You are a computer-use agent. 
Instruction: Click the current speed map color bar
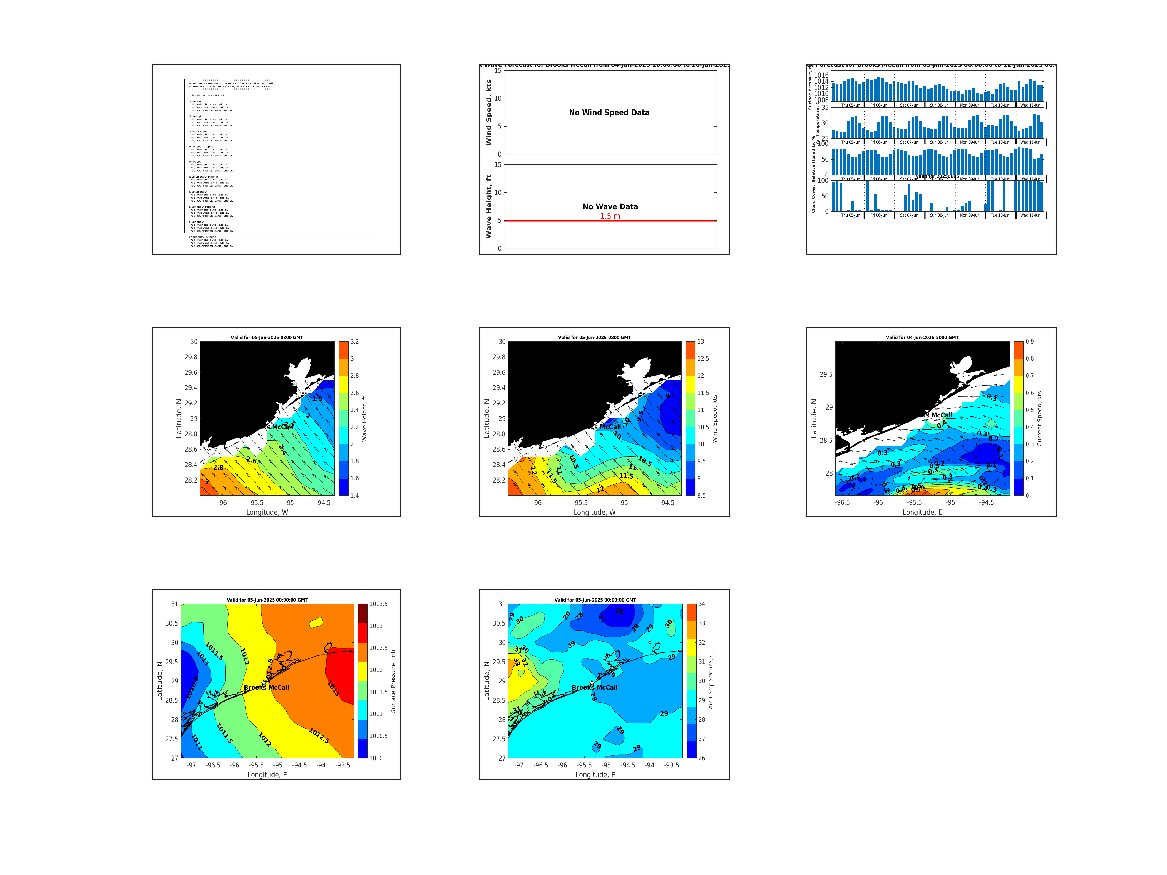(1018, 418)
